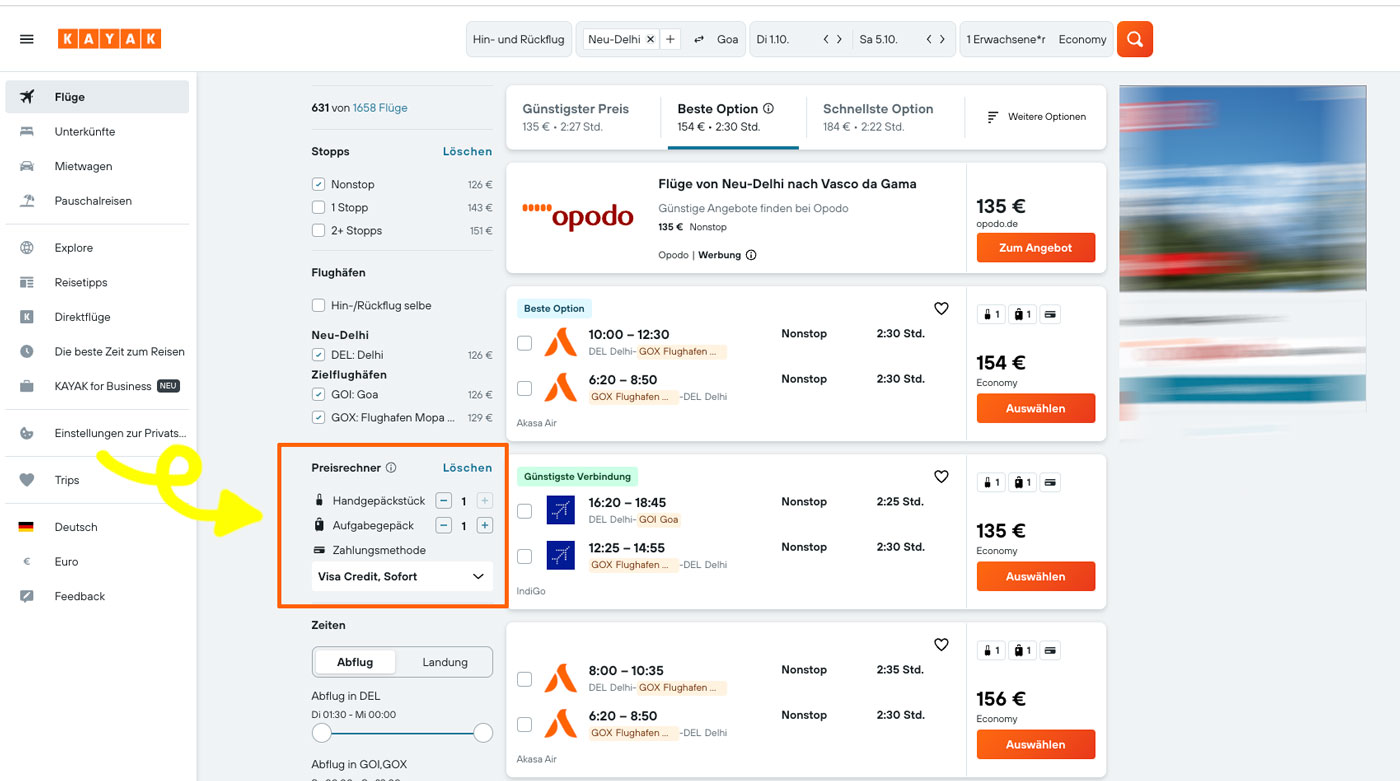Click the orange search magnifier button
The image size is (1400, 781).
coord(1134,39)
